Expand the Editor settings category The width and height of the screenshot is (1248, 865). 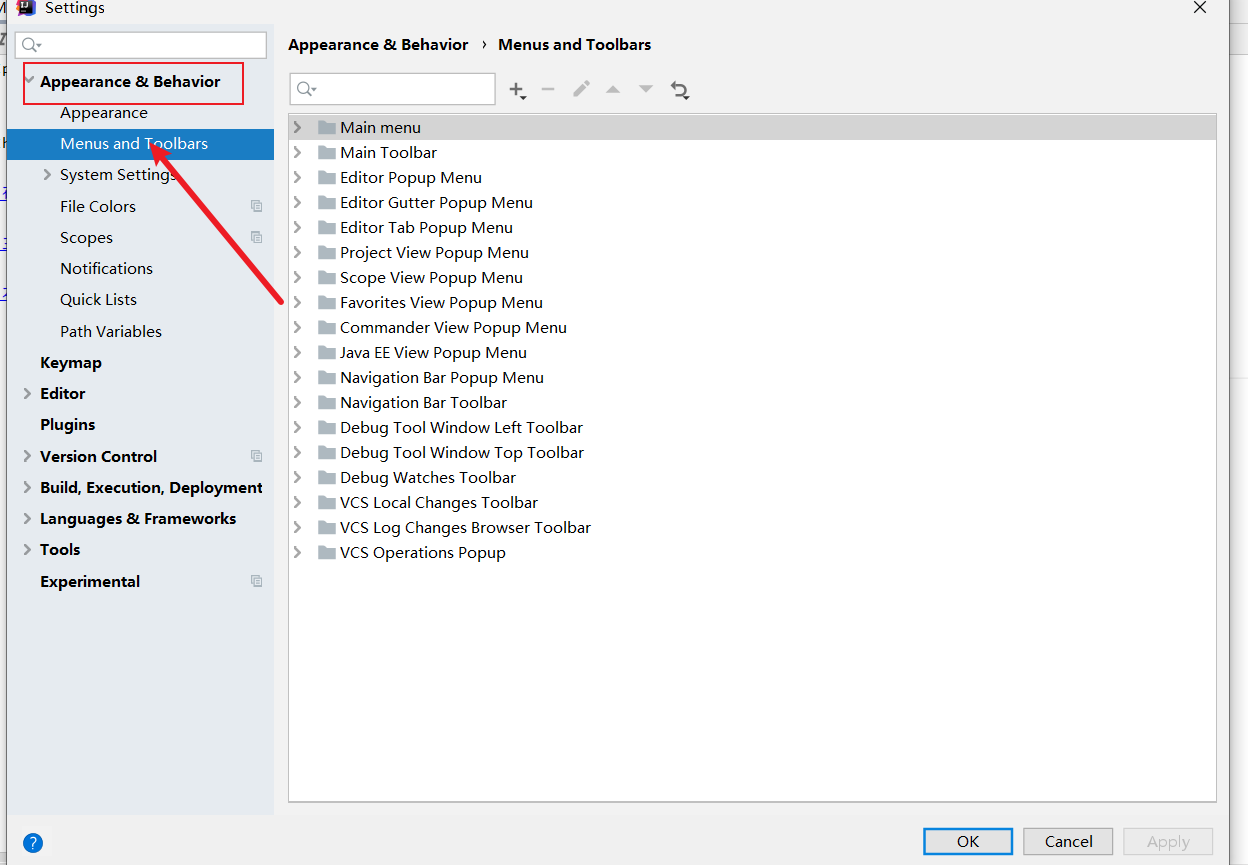point(27,394)
